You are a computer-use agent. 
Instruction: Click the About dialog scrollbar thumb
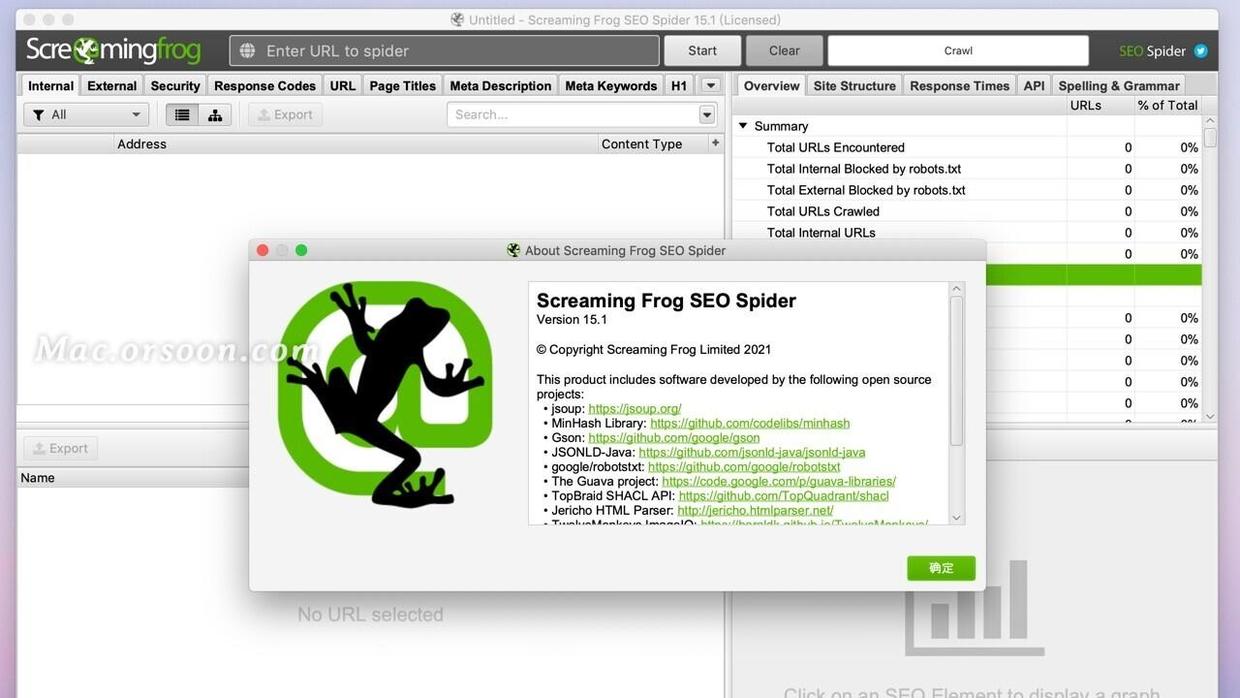(956, 371)
